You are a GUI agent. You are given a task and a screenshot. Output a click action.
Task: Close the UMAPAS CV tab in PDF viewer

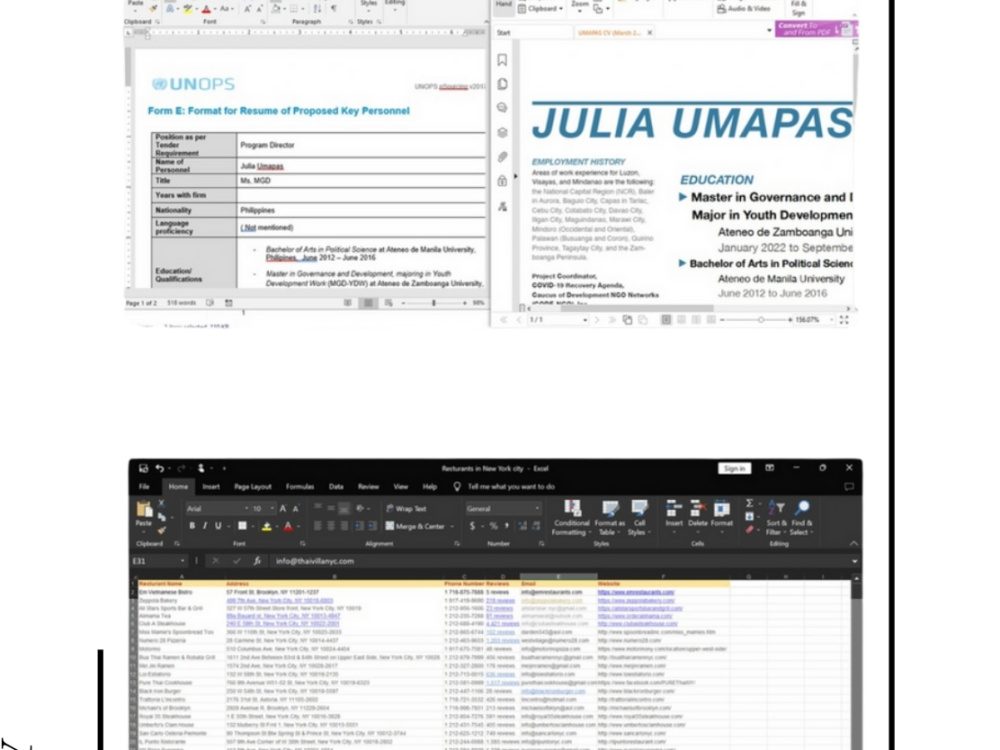pyautogui.click(x=650, y=33)
